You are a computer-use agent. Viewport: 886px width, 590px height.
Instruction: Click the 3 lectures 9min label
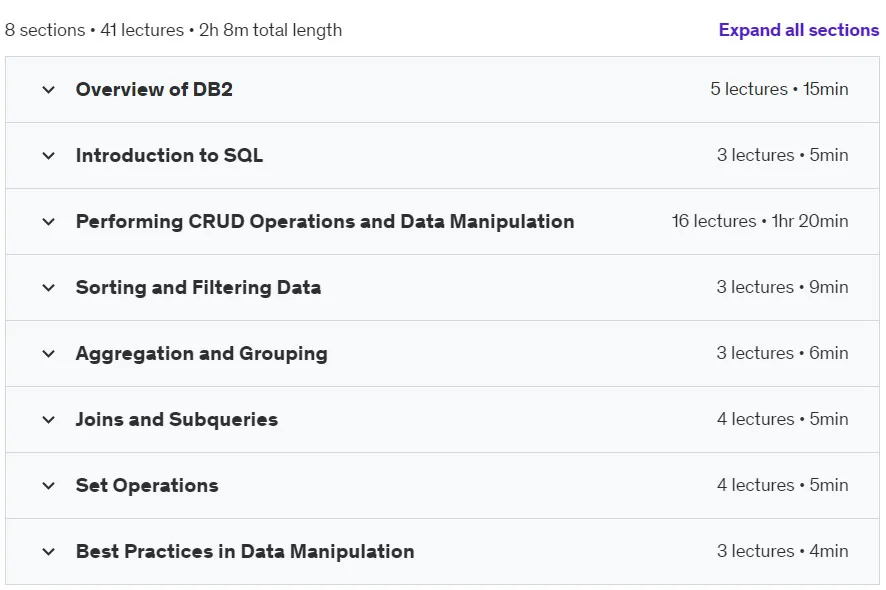point(783,287)
